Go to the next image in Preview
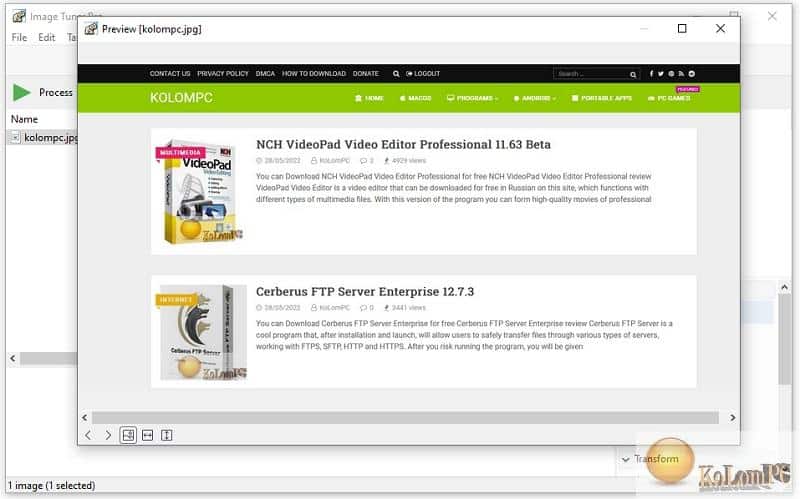The height and width of the screenshot is (499, 800). (x=108, y=435)
